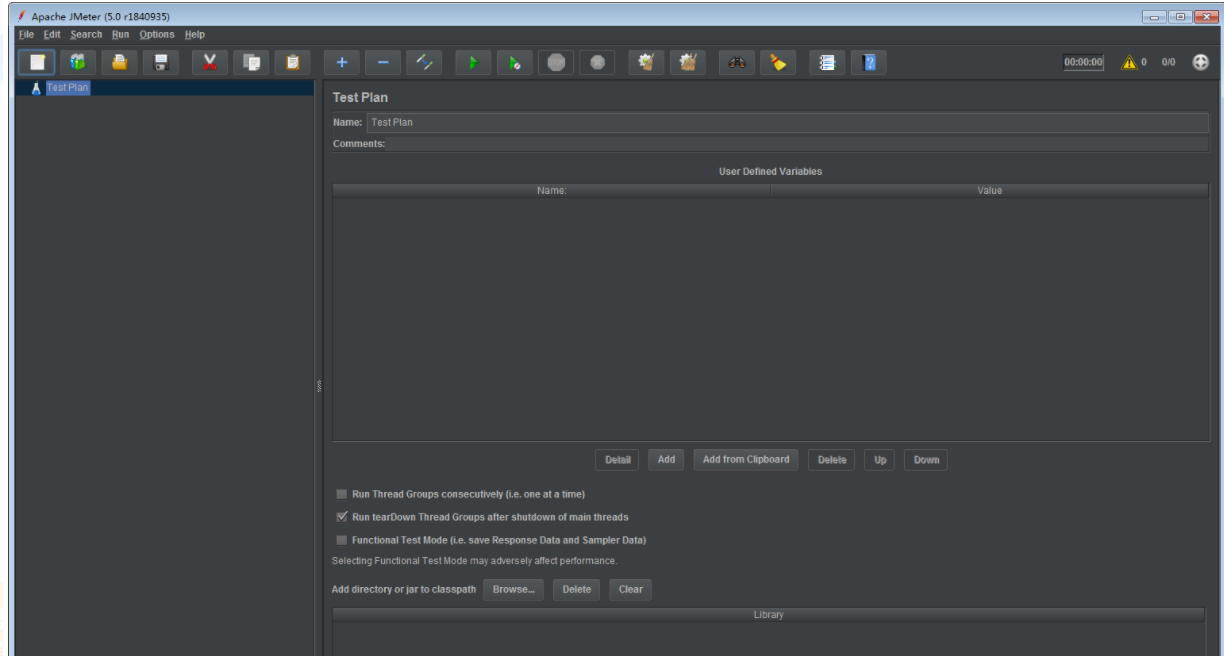Click the Comments input field
Image resolution: width=1224 pixels, height=656 pixels.
798,144
